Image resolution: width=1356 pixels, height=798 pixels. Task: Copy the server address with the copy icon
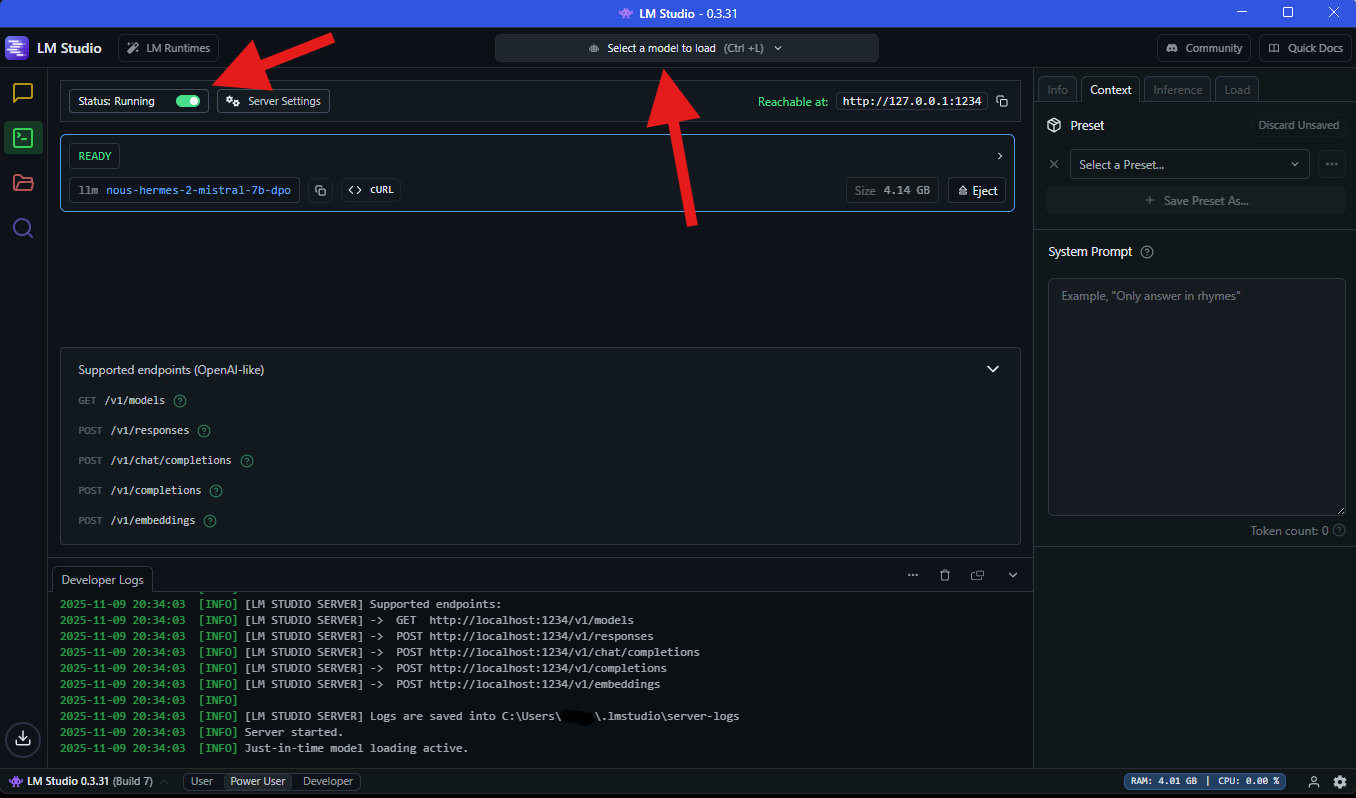pos(1002,100)
